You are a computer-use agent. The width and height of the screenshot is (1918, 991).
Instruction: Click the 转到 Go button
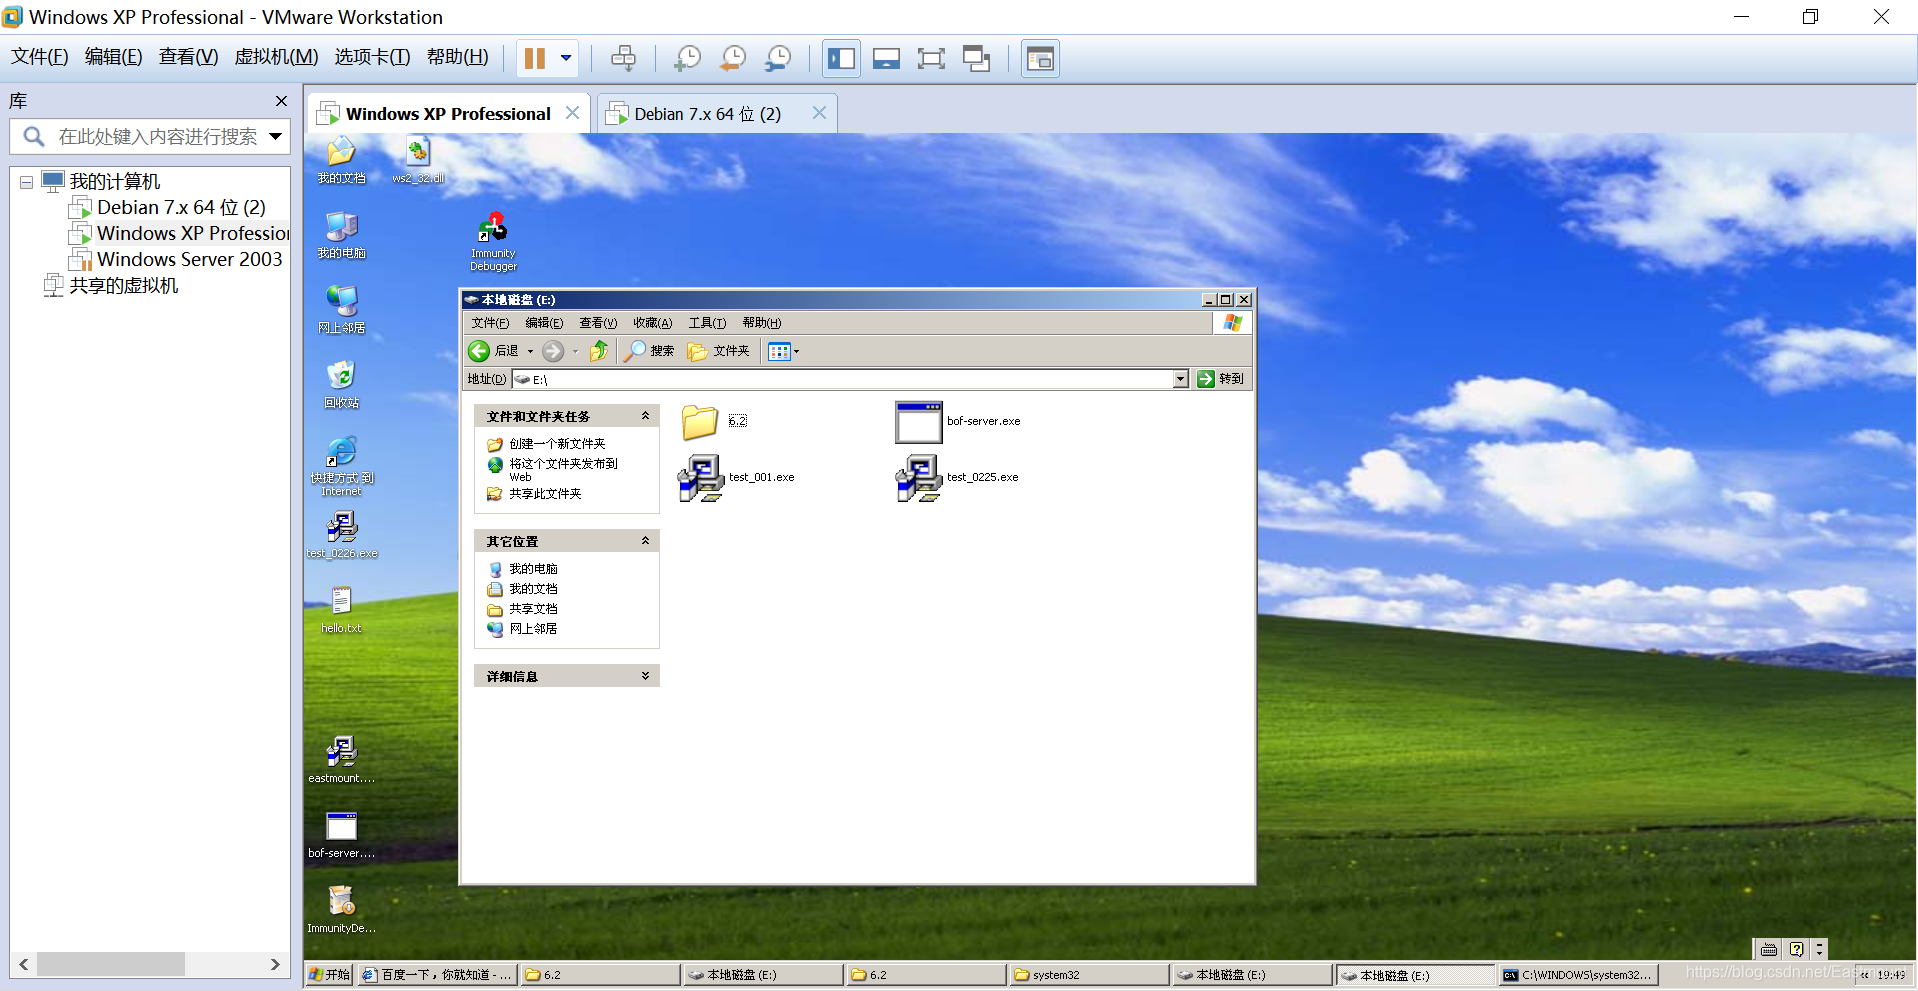[1221, 379]
